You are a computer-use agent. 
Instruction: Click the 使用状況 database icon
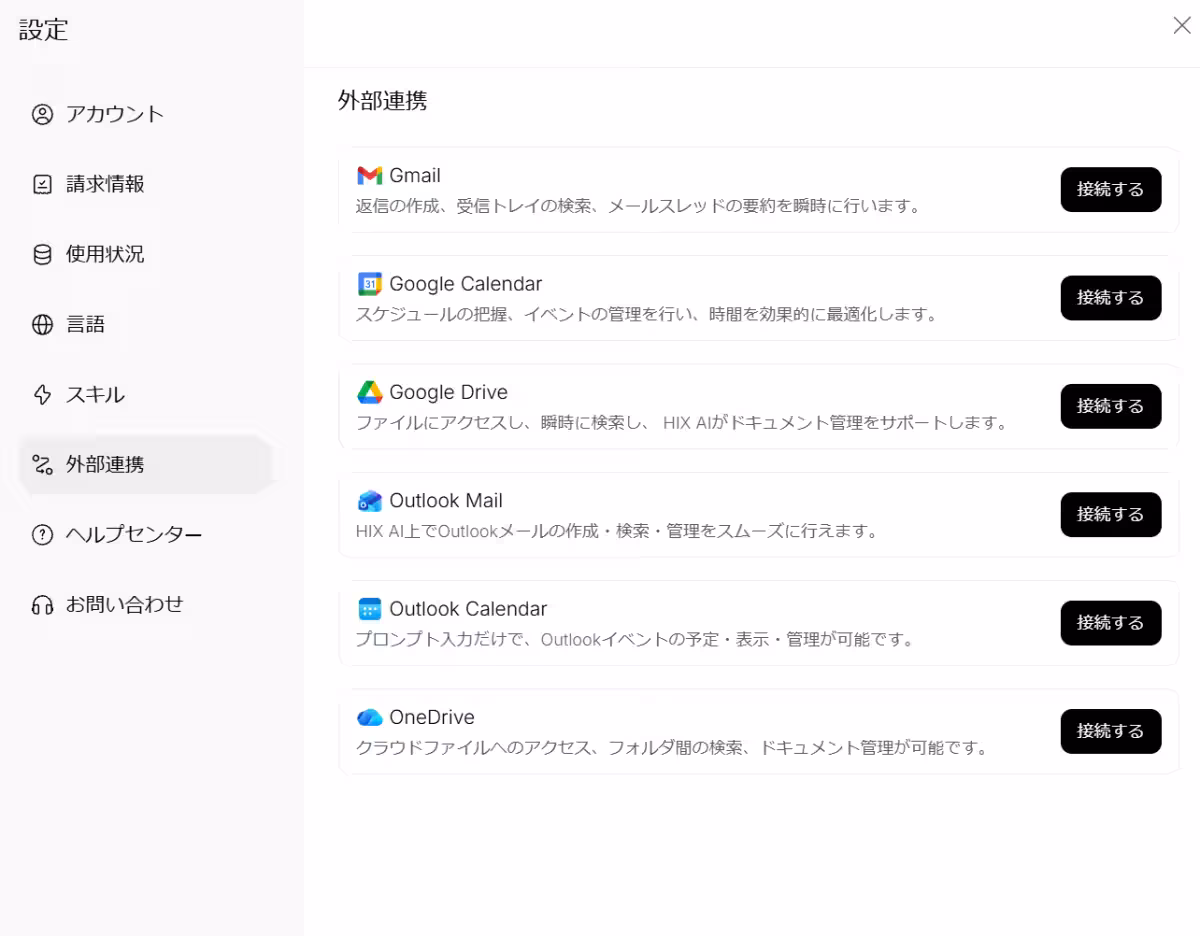tap(42, 254)
